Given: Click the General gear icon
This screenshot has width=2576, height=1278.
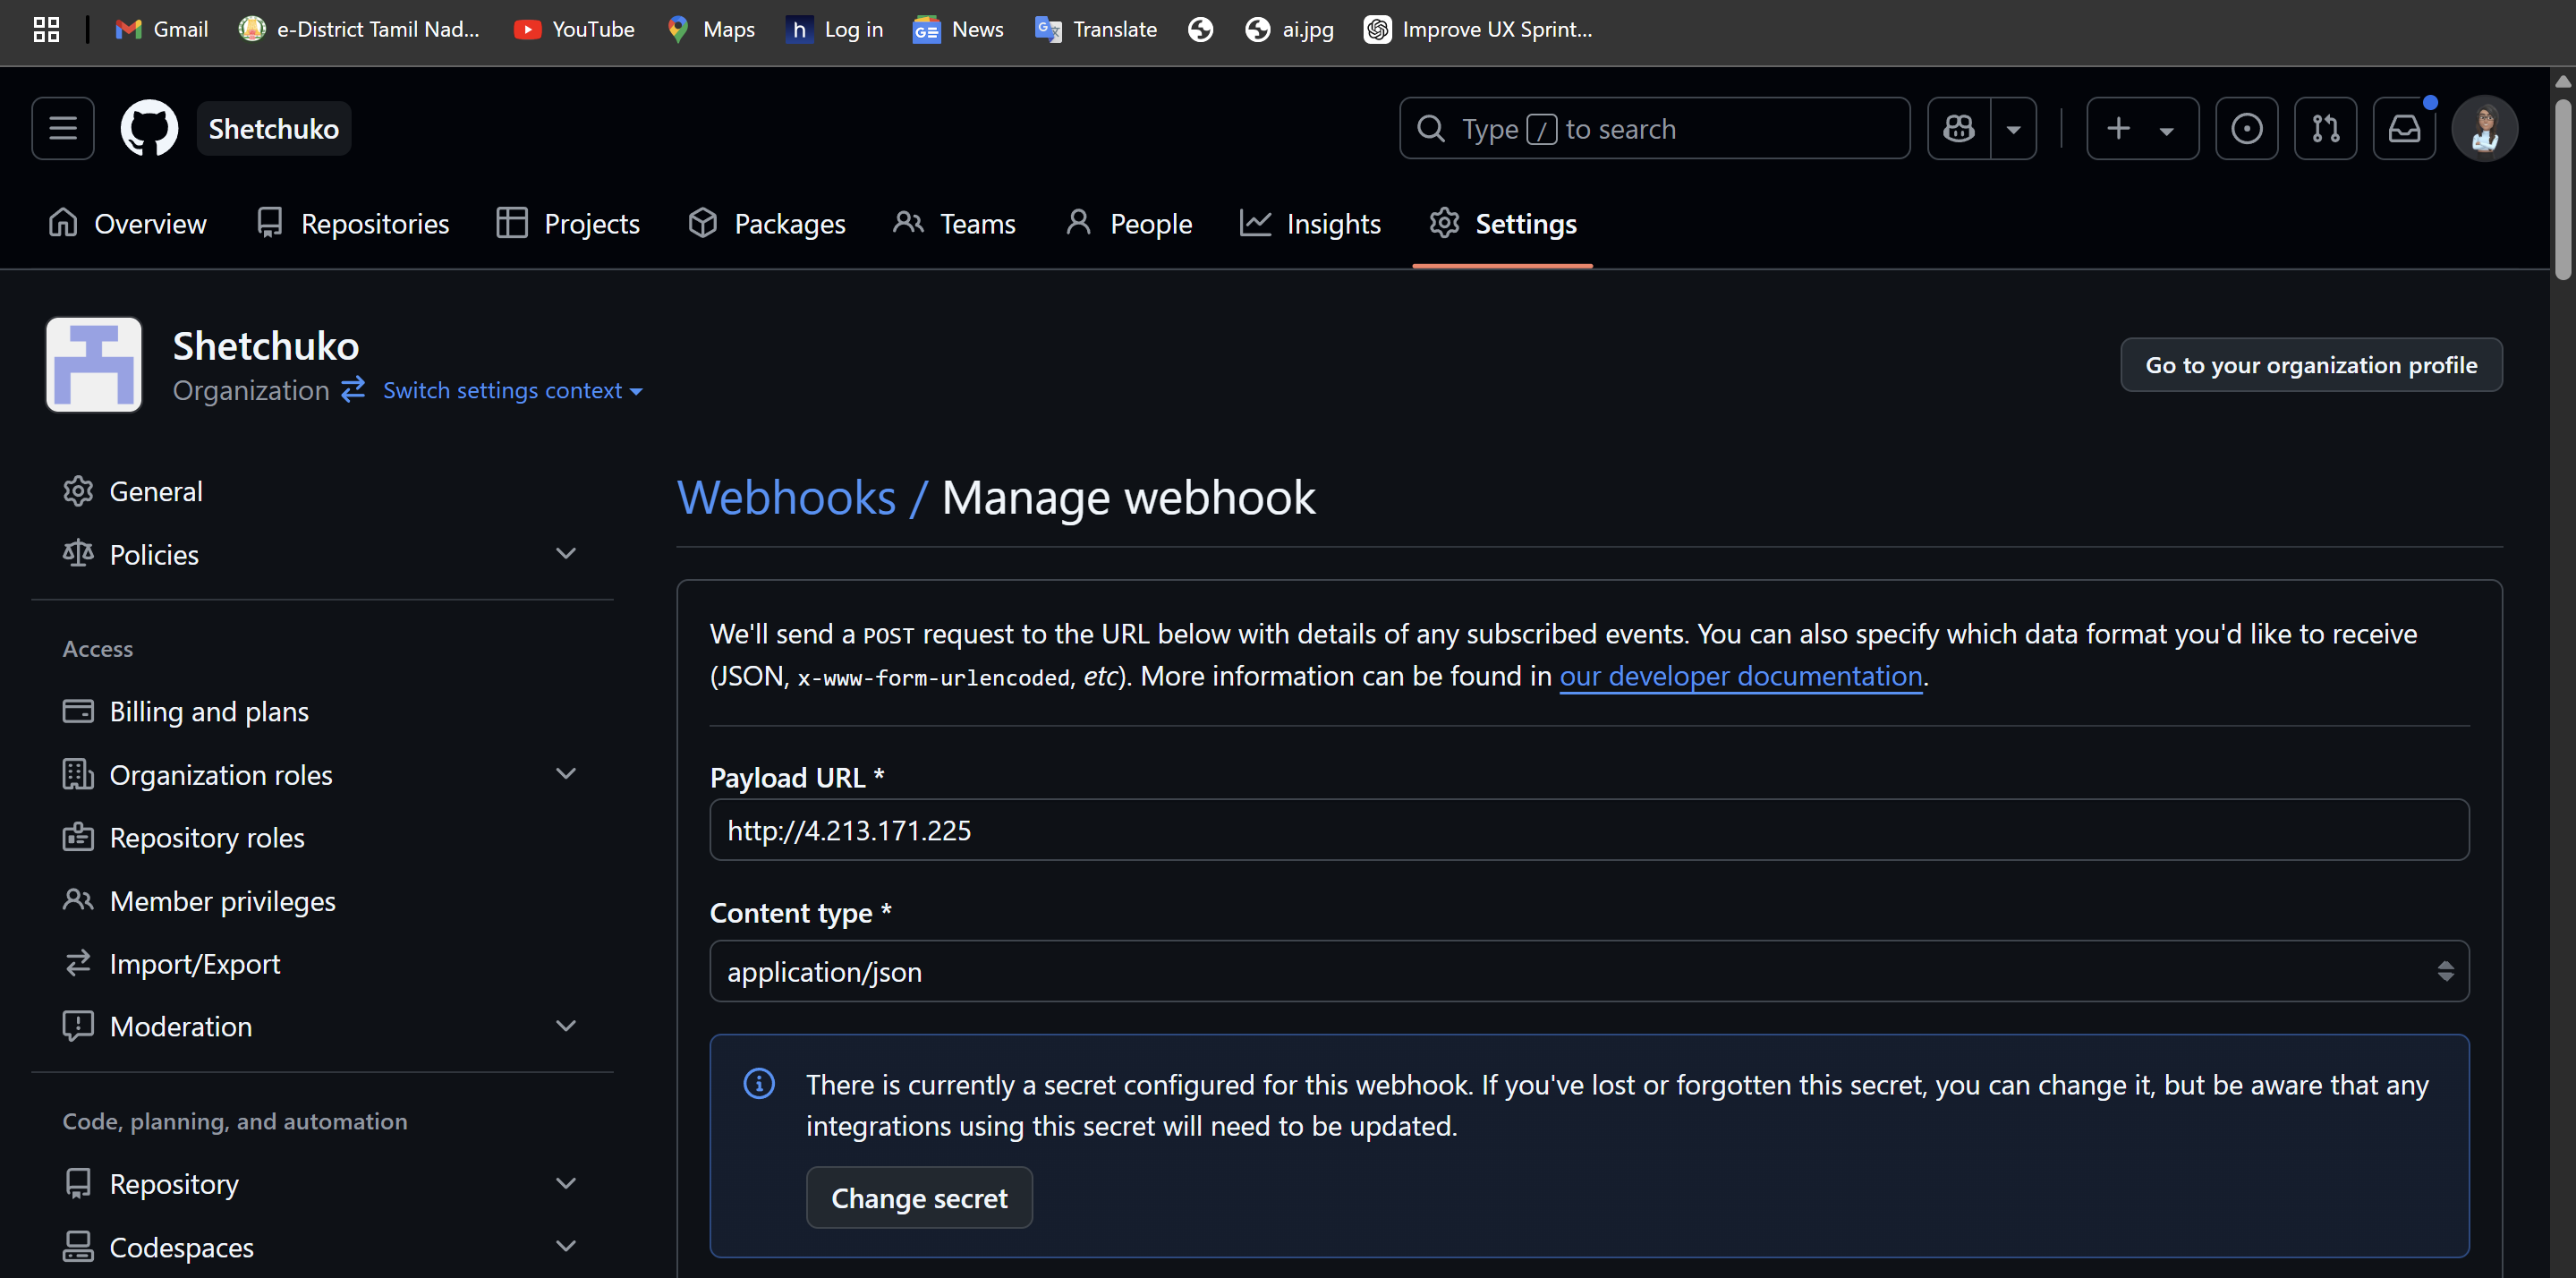Looking at the screenshot, I should point(78,491).
